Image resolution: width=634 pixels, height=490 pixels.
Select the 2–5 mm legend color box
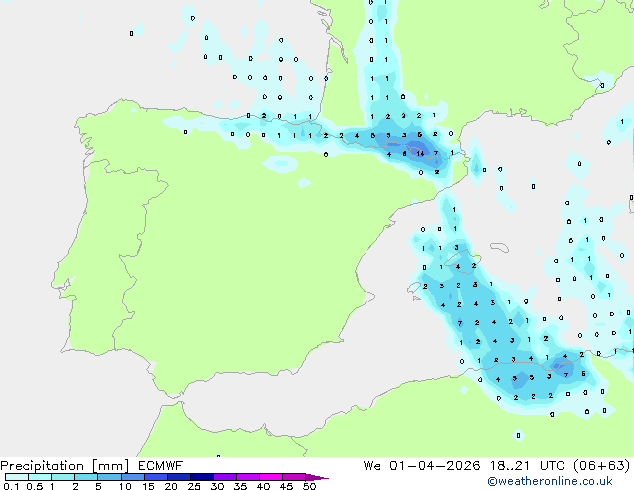coord(86,477)
